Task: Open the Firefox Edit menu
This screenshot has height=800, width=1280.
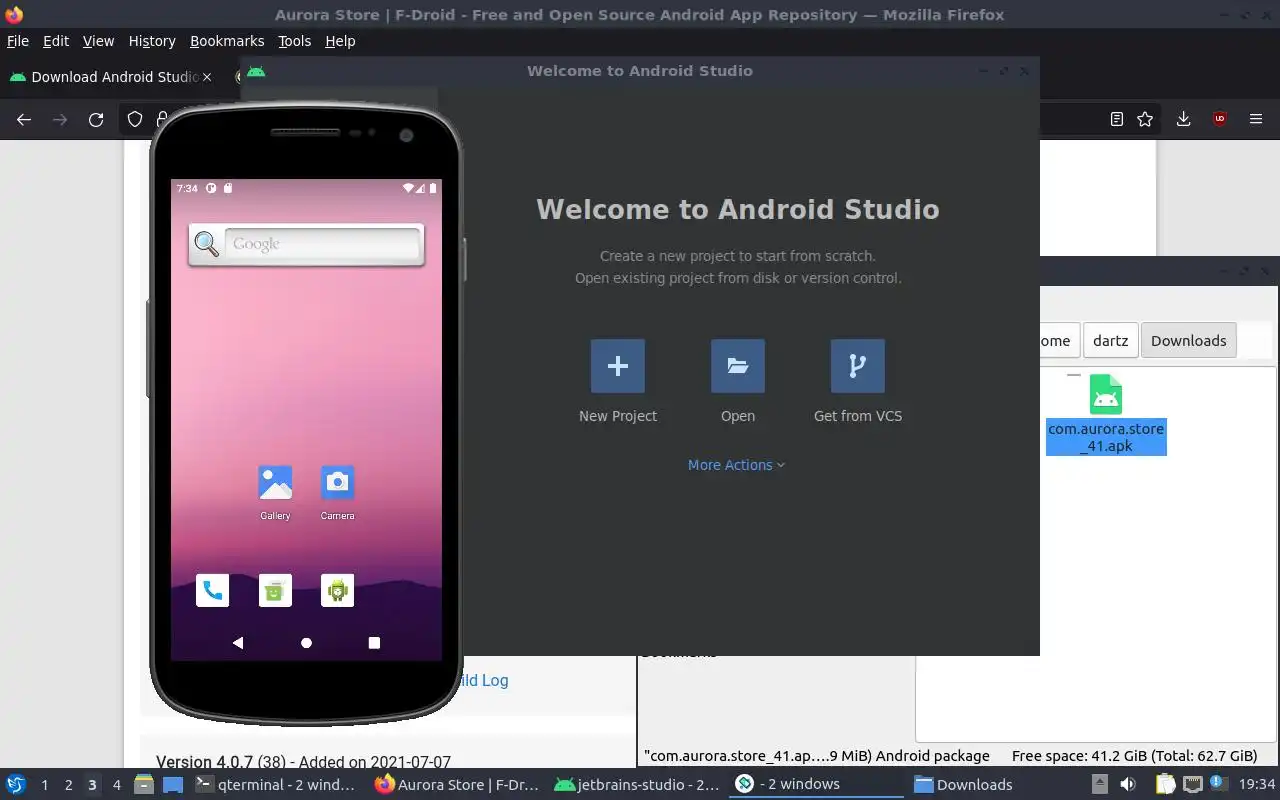Action: (x=56, y=41)
